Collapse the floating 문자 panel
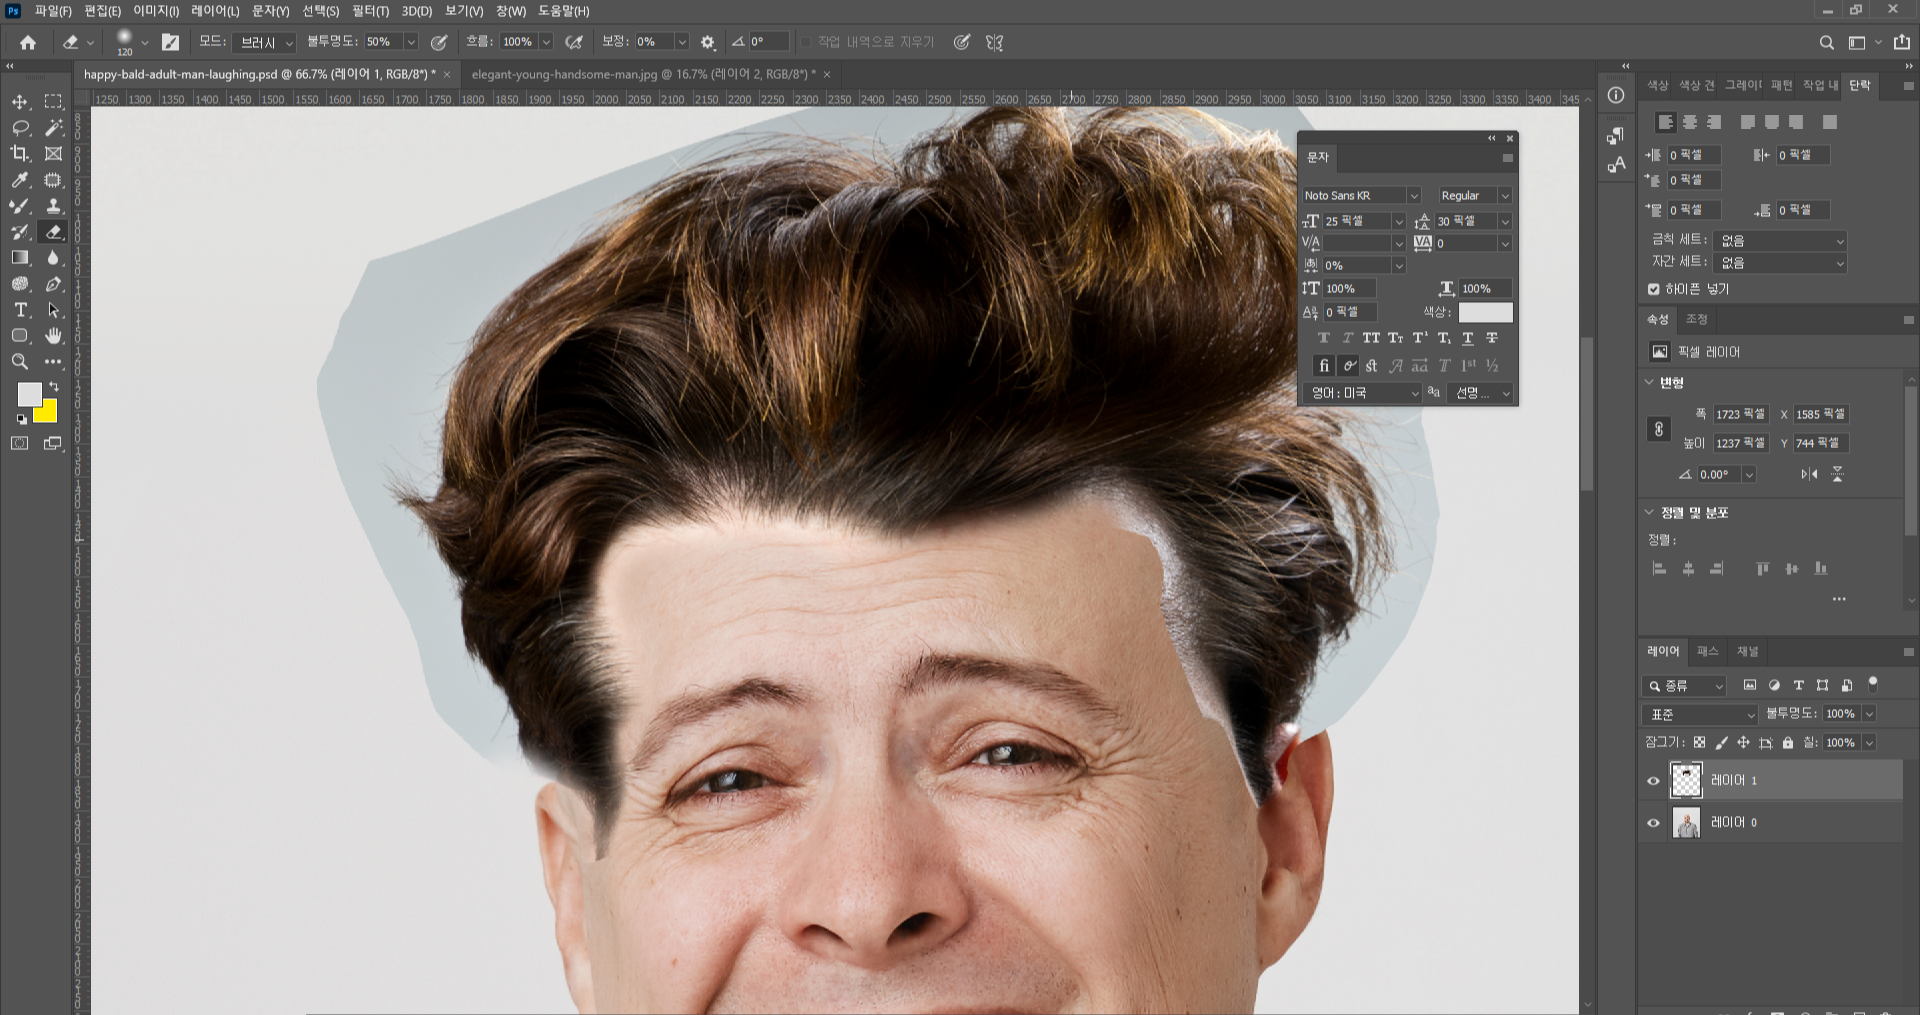The image size is (1920, 1015). (1491, 138)
